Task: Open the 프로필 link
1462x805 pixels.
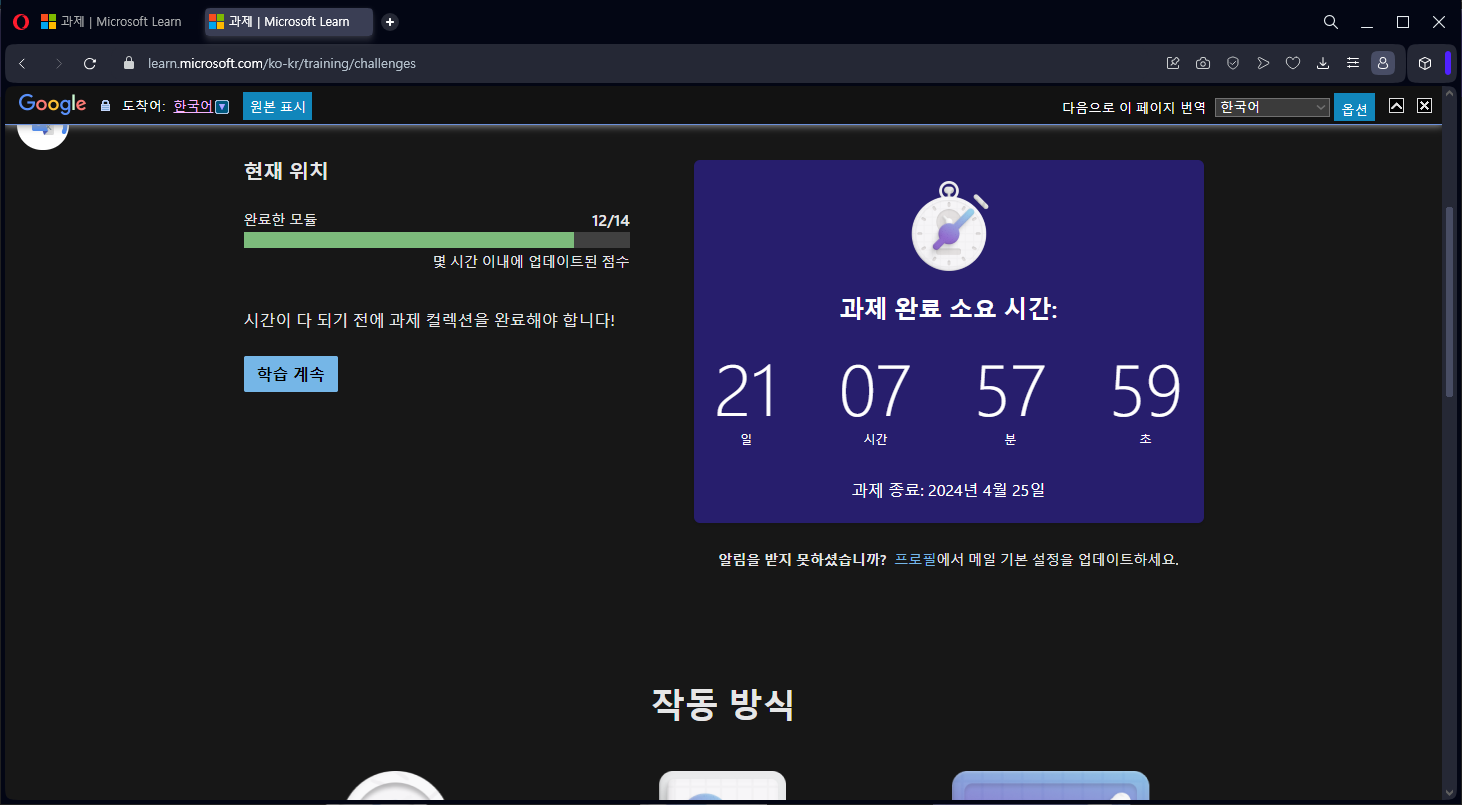Action: click(915, 560)
